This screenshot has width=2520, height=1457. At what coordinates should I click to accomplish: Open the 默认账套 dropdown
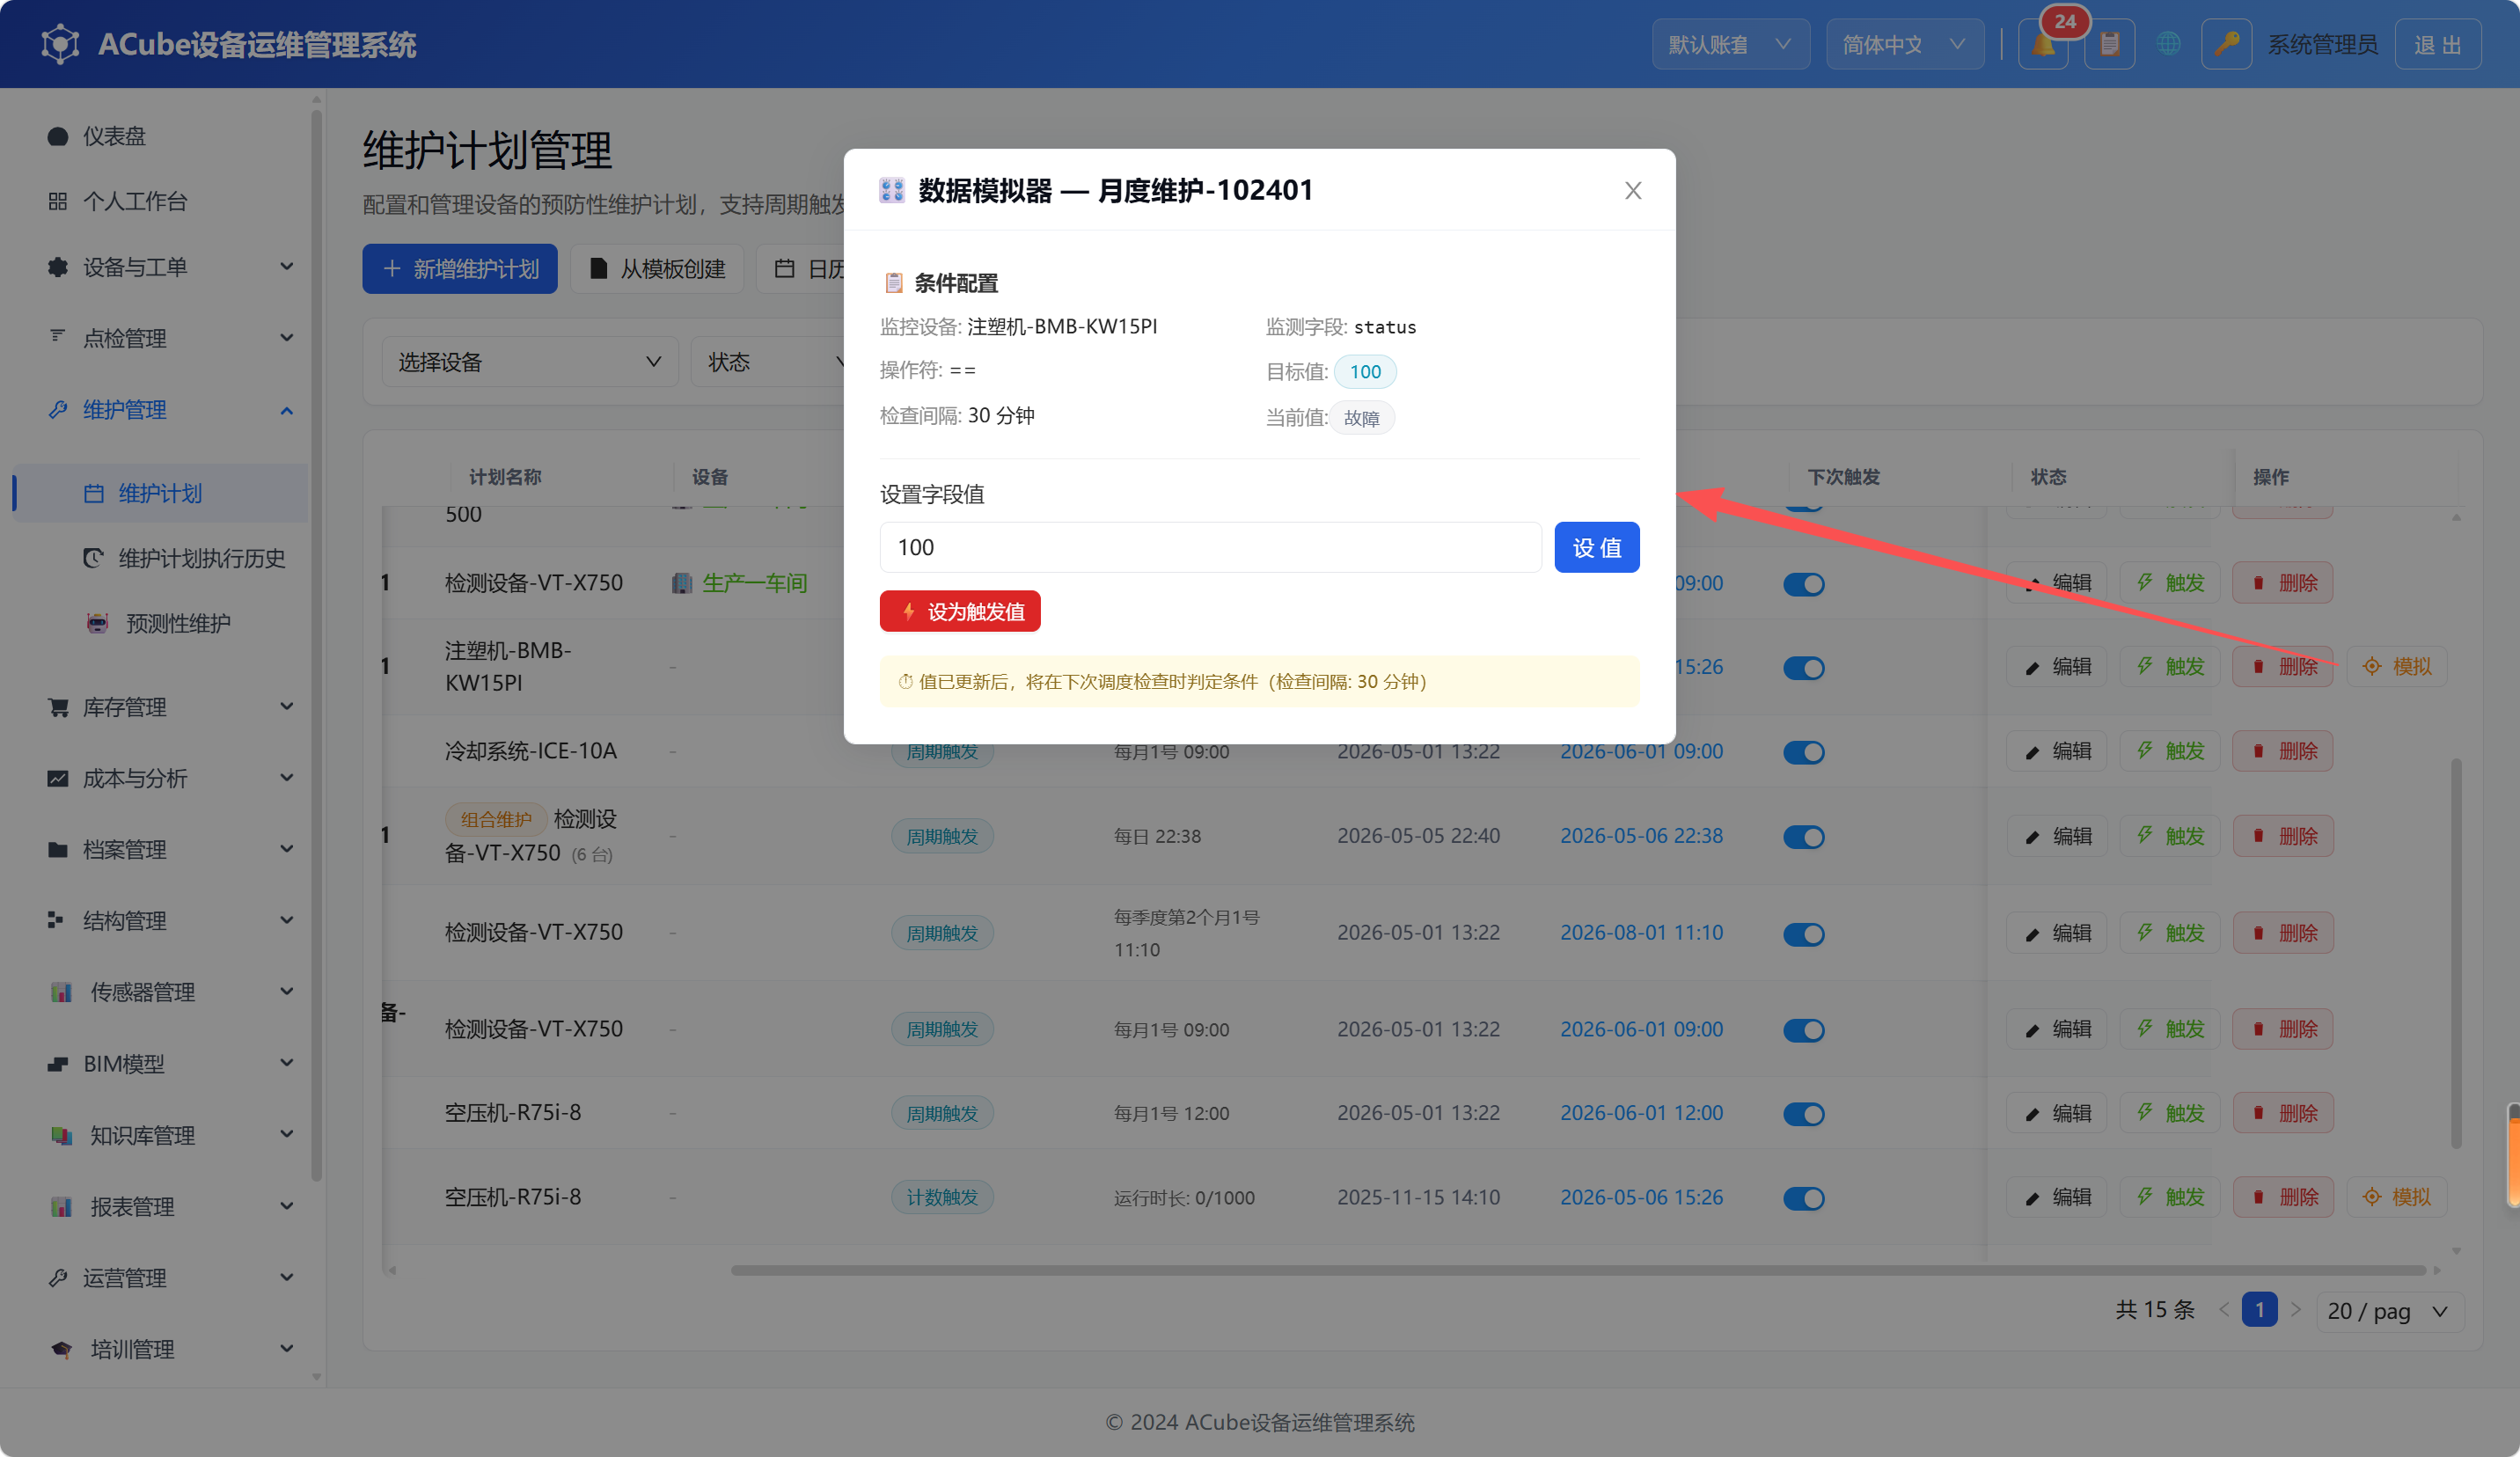(1730, 44)
